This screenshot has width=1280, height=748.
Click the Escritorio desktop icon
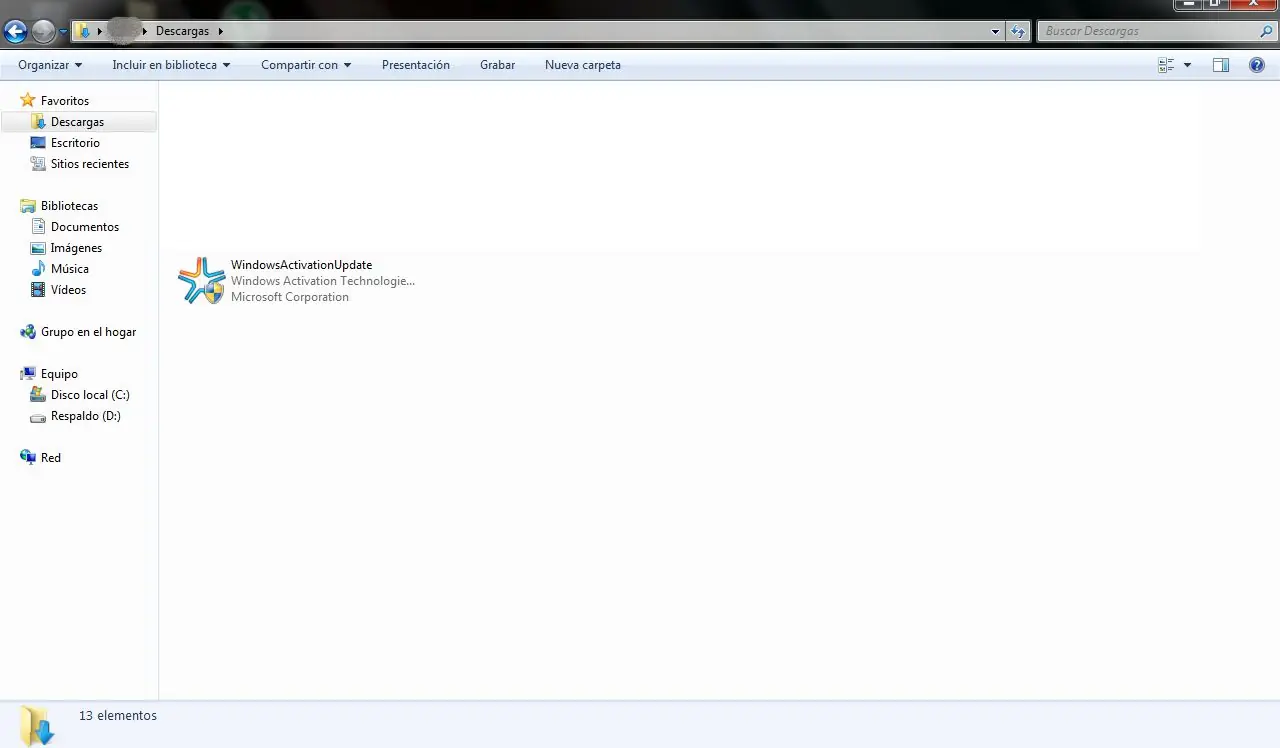[x=38, y=143]
